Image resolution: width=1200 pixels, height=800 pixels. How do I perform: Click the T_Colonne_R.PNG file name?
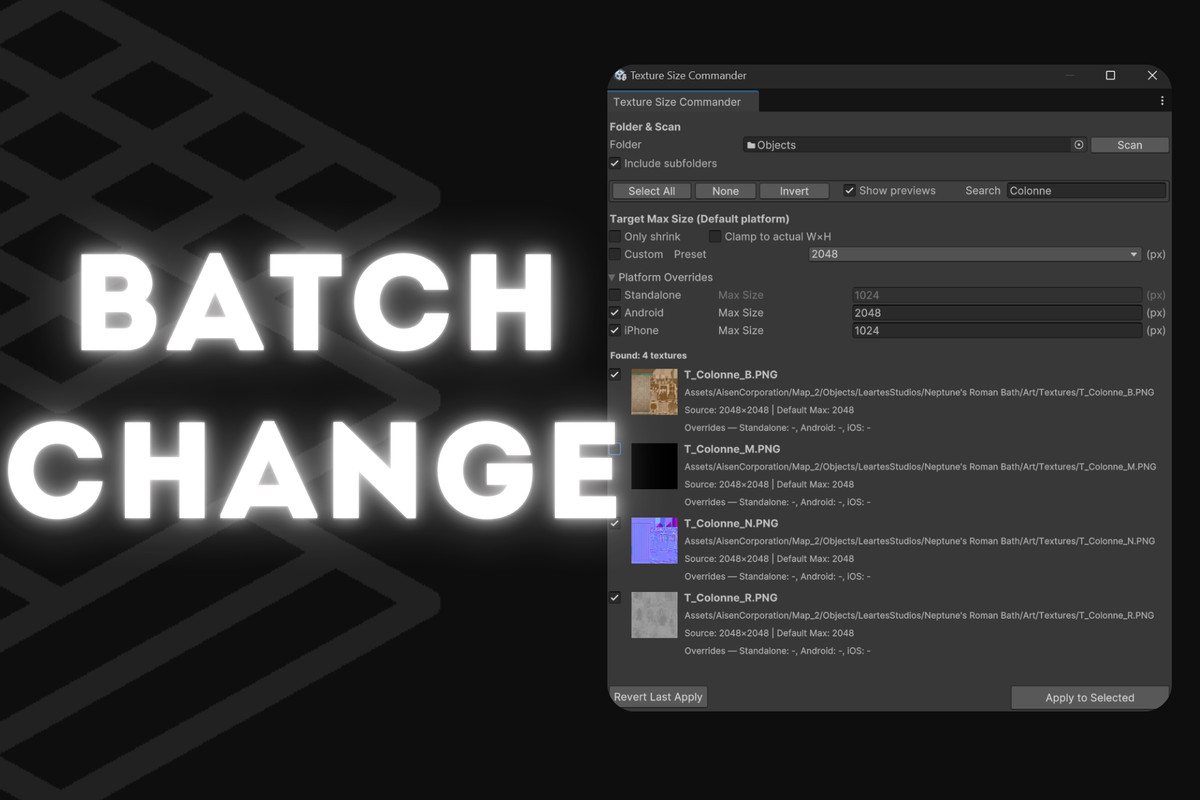click(731, 597)
